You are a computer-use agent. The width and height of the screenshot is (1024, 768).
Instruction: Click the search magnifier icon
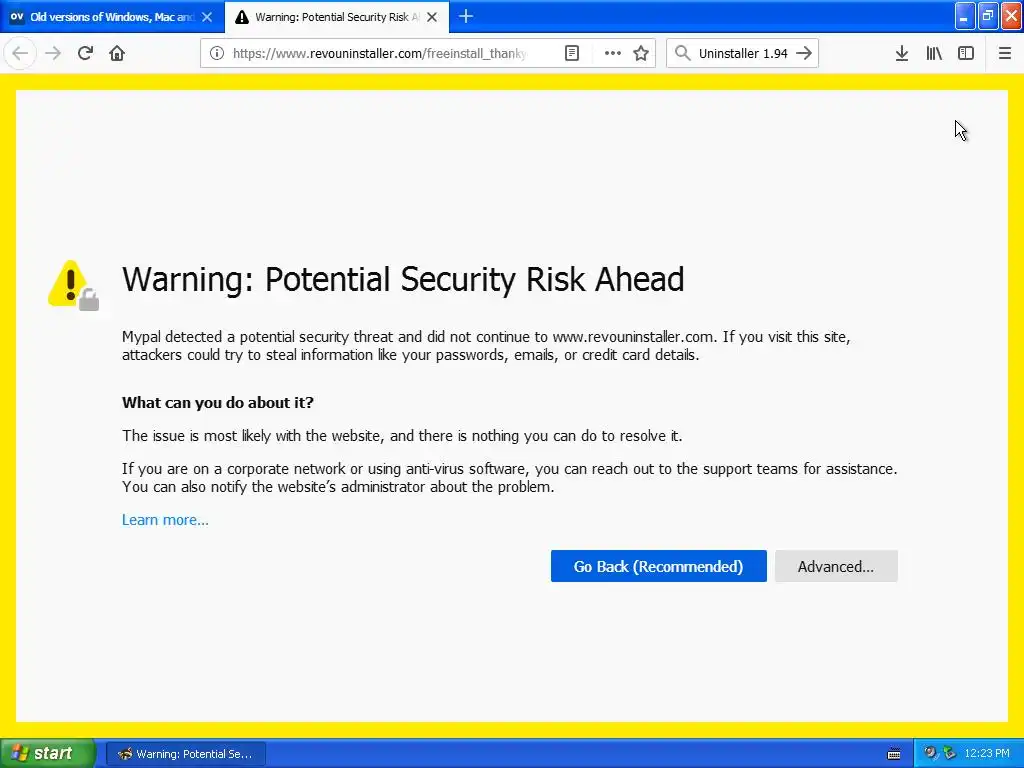point(682,53)
